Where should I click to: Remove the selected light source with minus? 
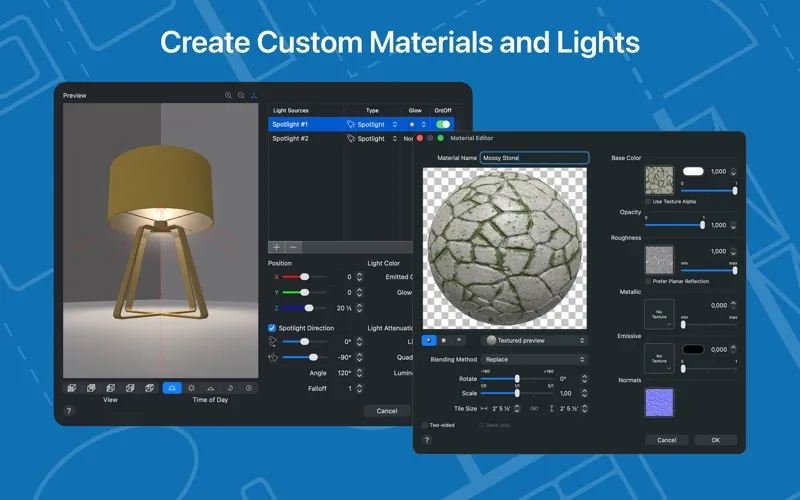coord(293,247)
